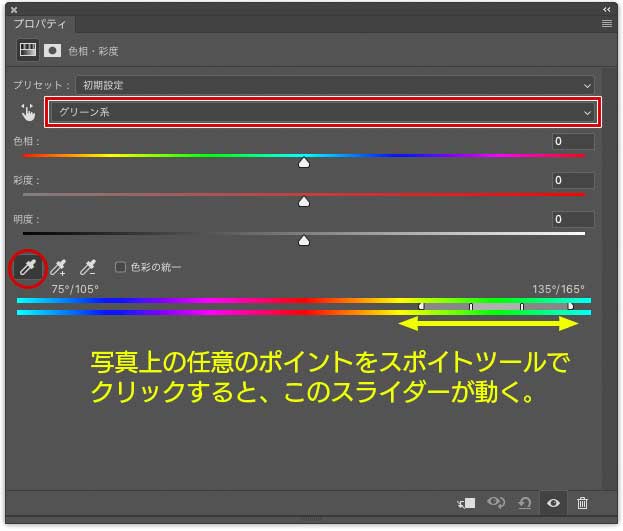Open the グリーン系 color range dropdown
Screen dimensions: 623x531
click(323, 112)
